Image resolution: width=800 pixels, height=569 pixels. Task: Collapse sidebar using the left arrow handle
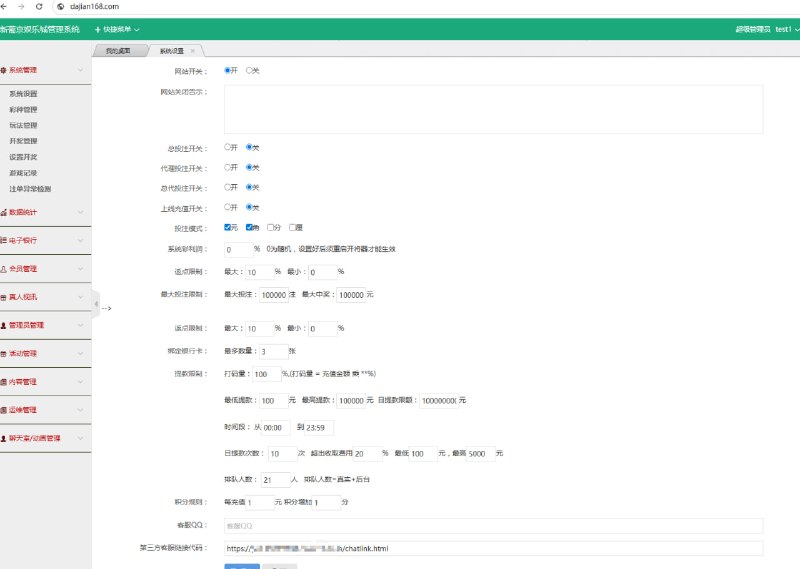(96, 303)
